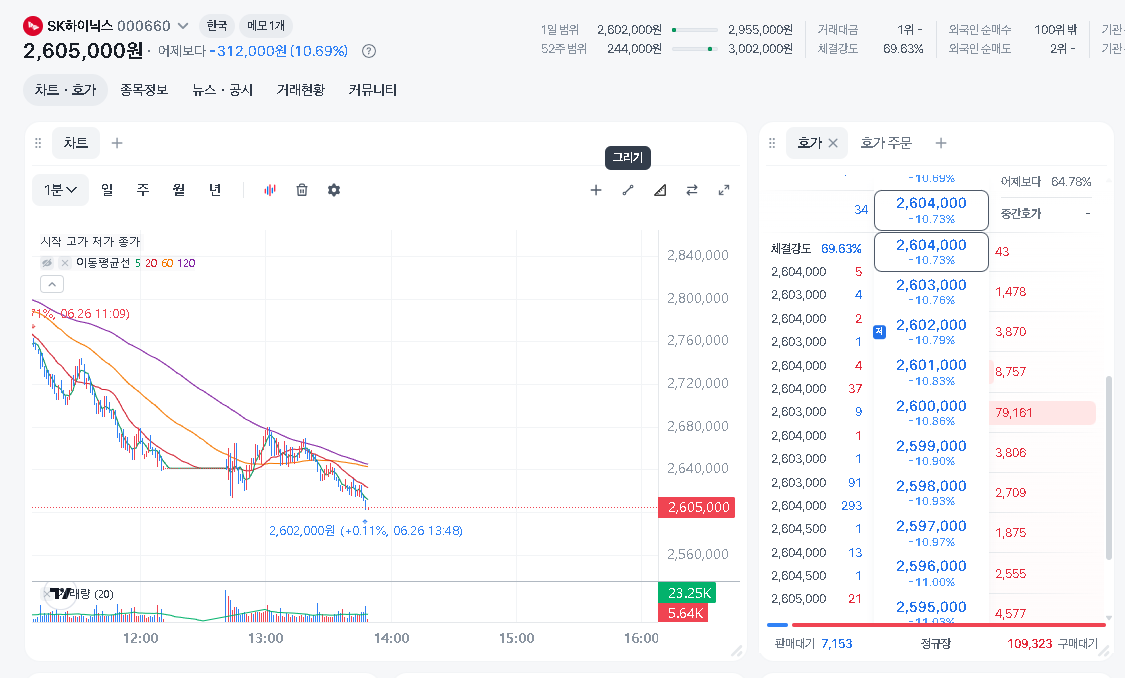Click the plus crosshair tool in chart toolbar
This screenshot has height=678, width=1125.
pyautogui.click(x=596, y=190)
